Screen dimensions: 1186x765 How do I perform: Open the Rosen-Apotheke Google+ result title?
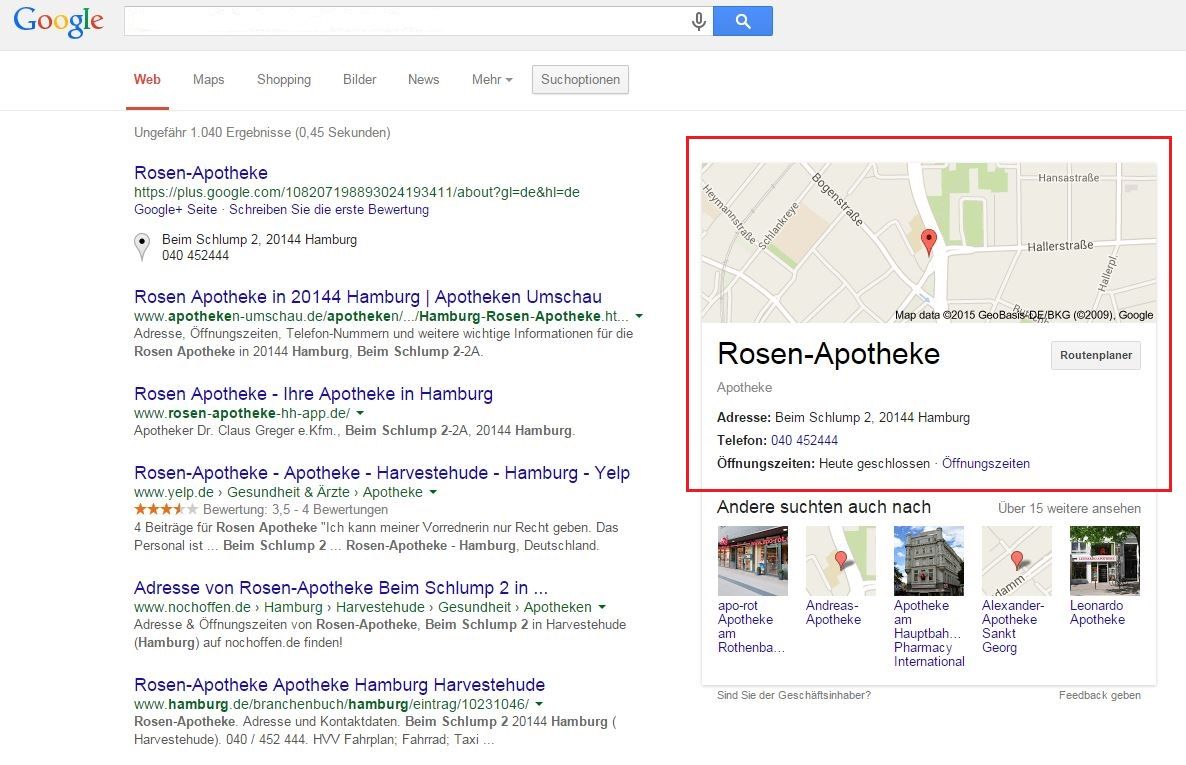point(200,173)
